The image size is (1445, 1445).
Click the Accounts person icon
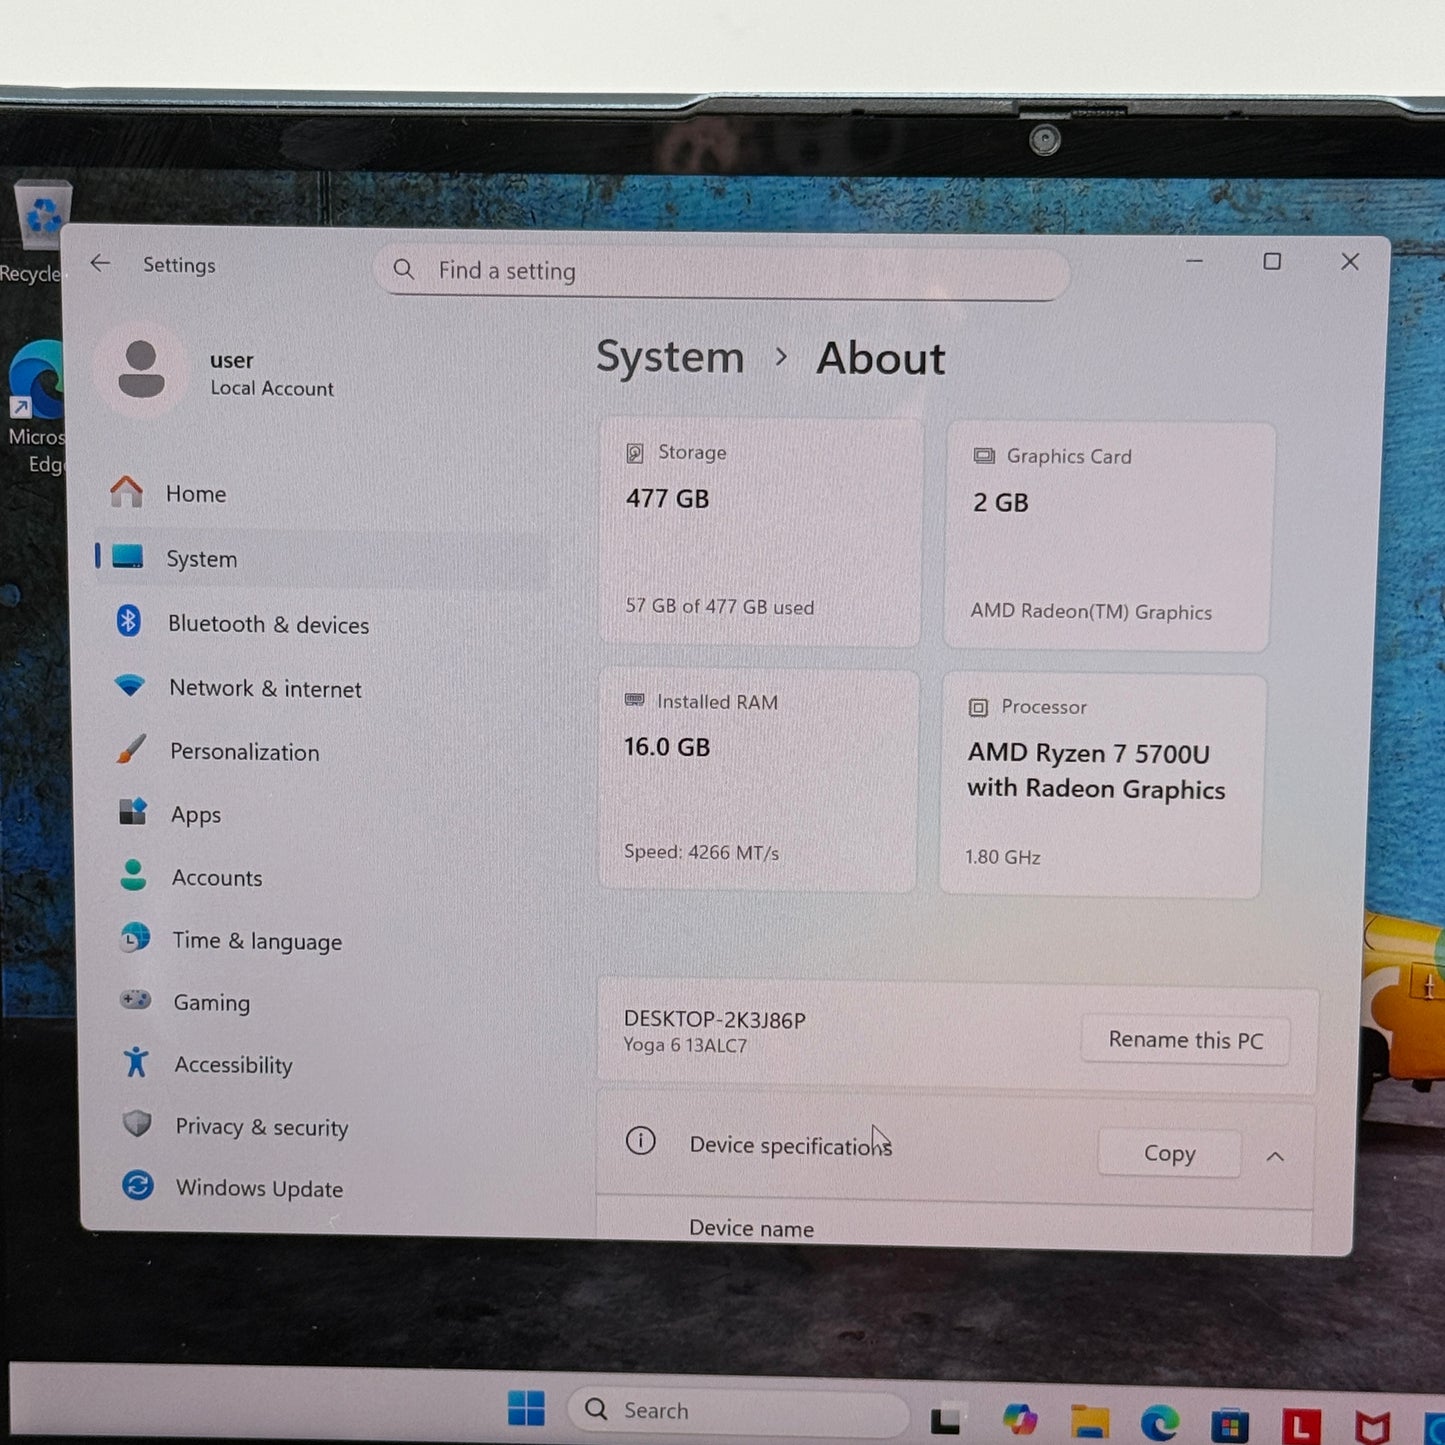point(133,875)
